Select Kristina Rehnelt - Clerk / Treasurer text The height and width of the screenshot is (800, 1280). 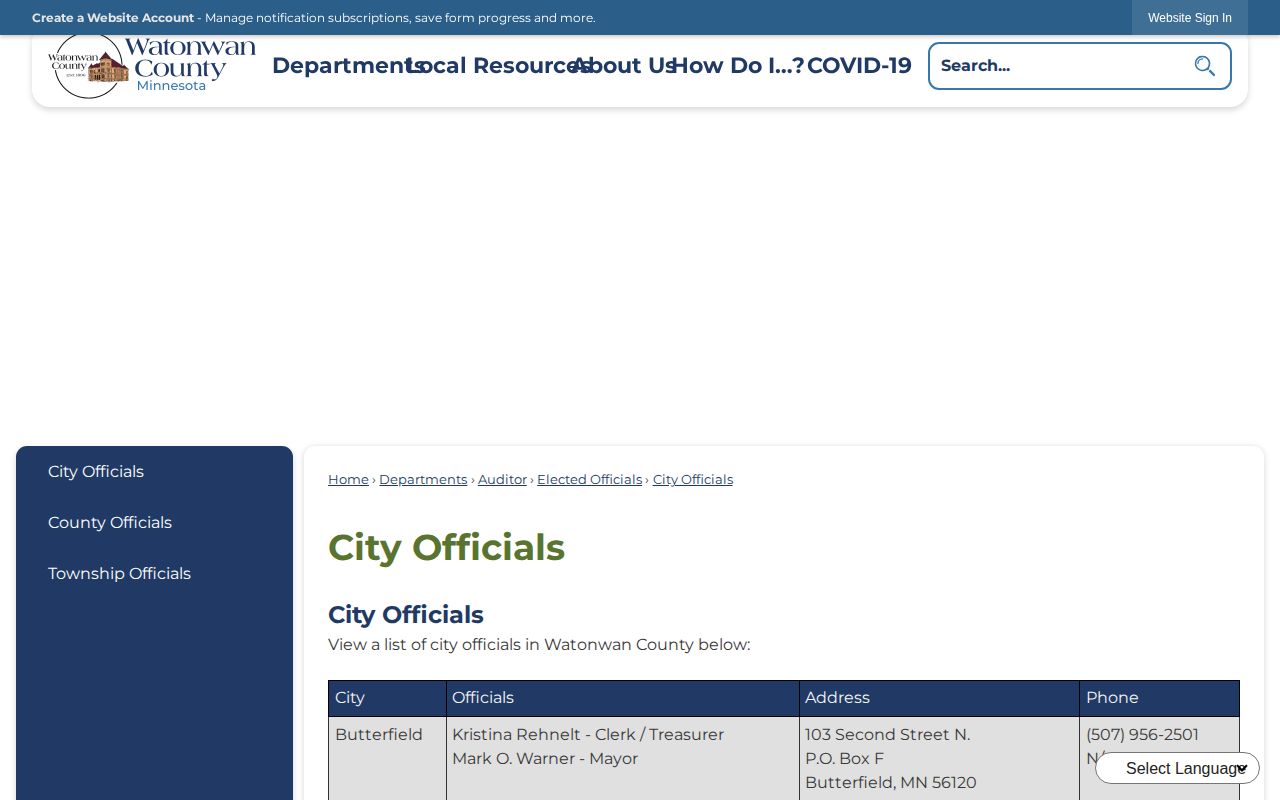(588, 735)
